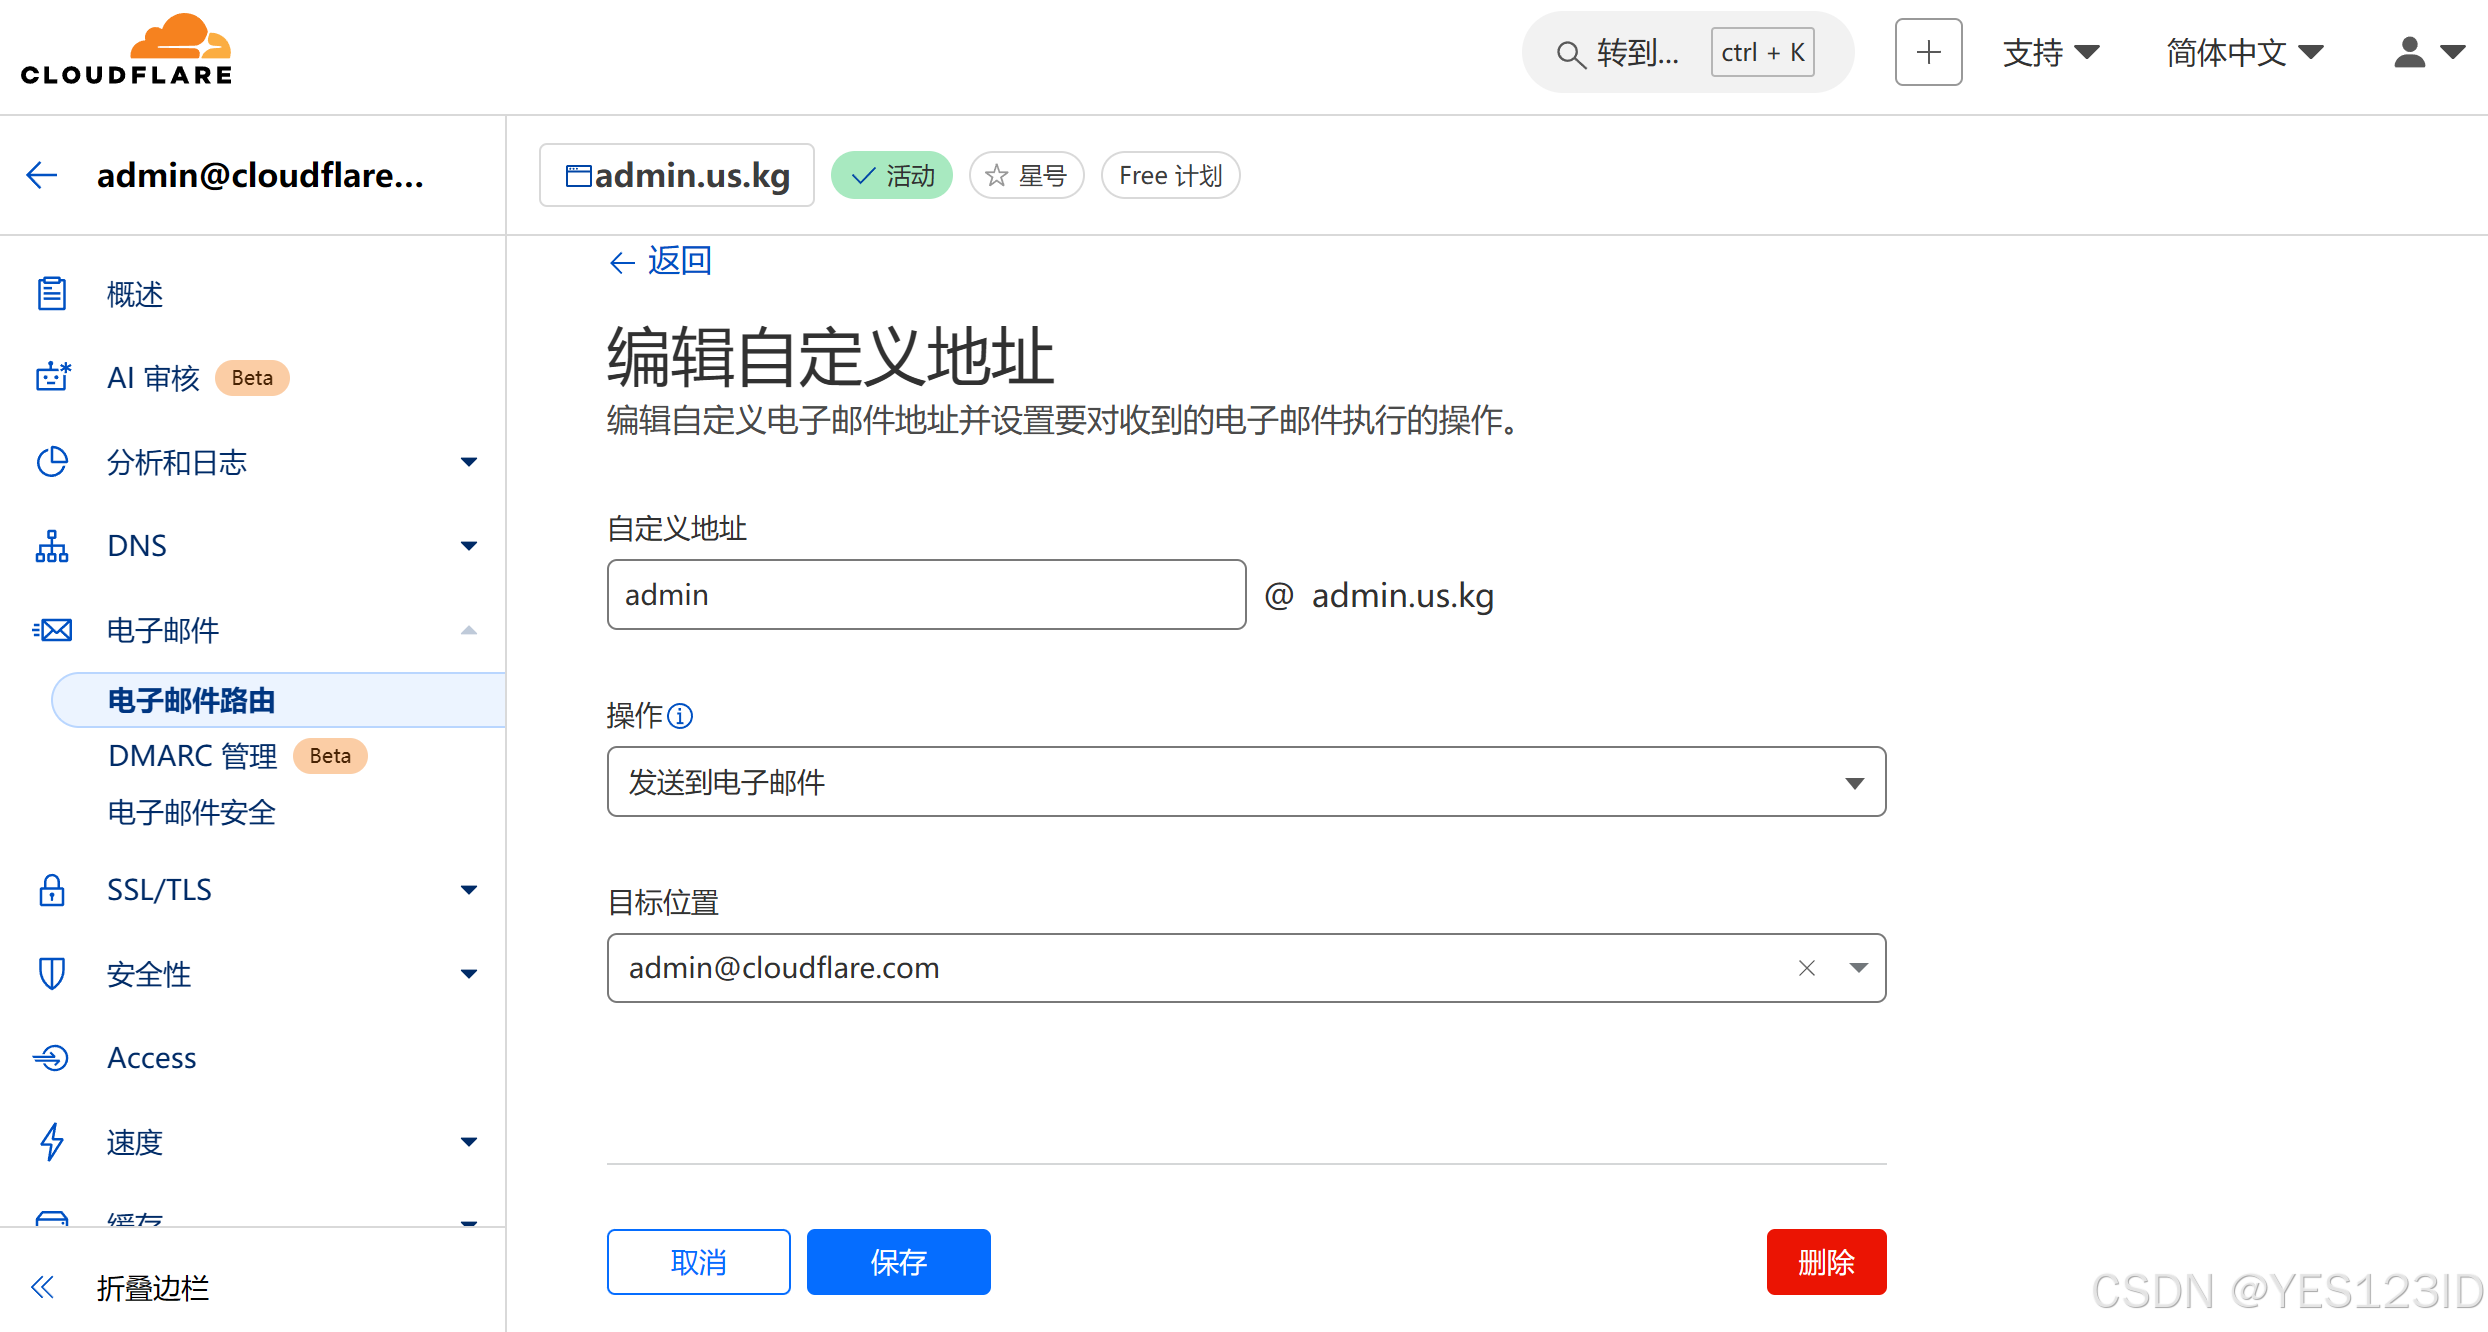This screenshot has width=2488, height=1332.
Task: Open the user account profile icon
Action: coord(2410,52)
